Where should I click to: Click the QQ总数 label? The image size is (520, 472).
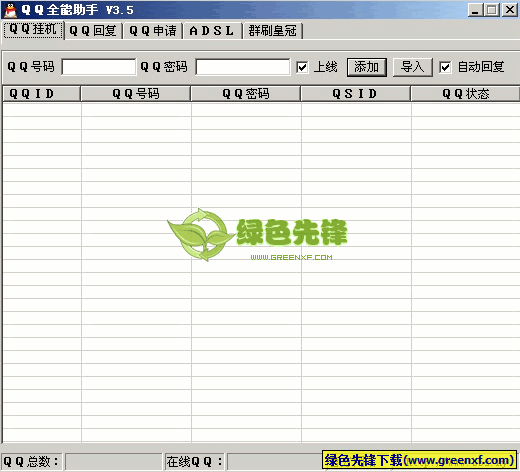[x=31, y=462]
